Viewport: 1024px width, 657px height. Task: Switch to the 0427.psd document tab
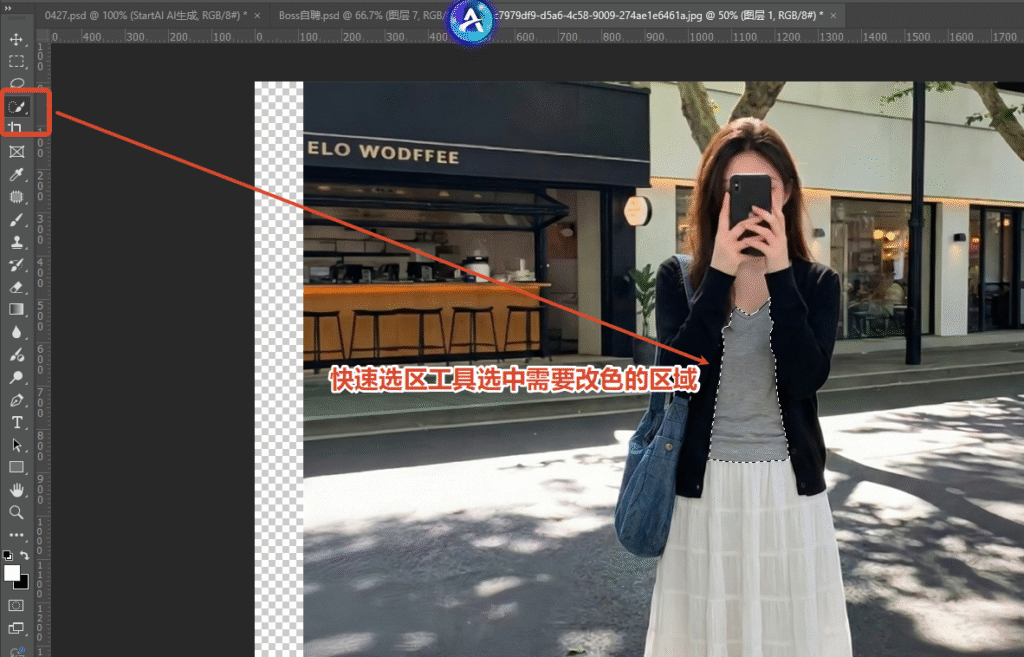coord(146,16)
